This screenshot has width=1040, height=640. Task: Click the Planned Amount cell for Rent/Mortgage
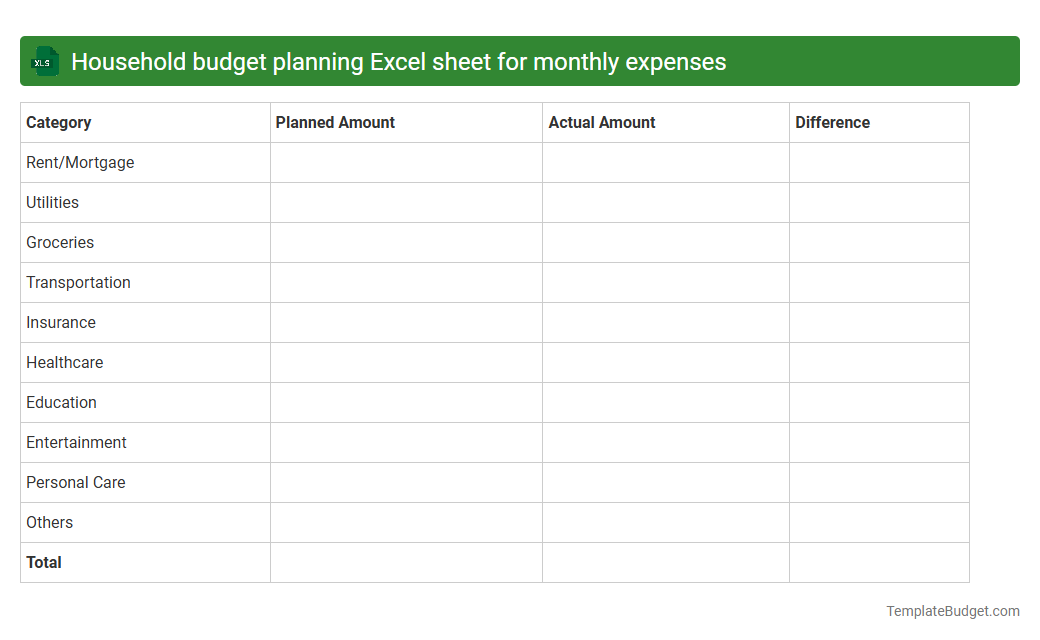pyautogui.click(x=405, y=162)
